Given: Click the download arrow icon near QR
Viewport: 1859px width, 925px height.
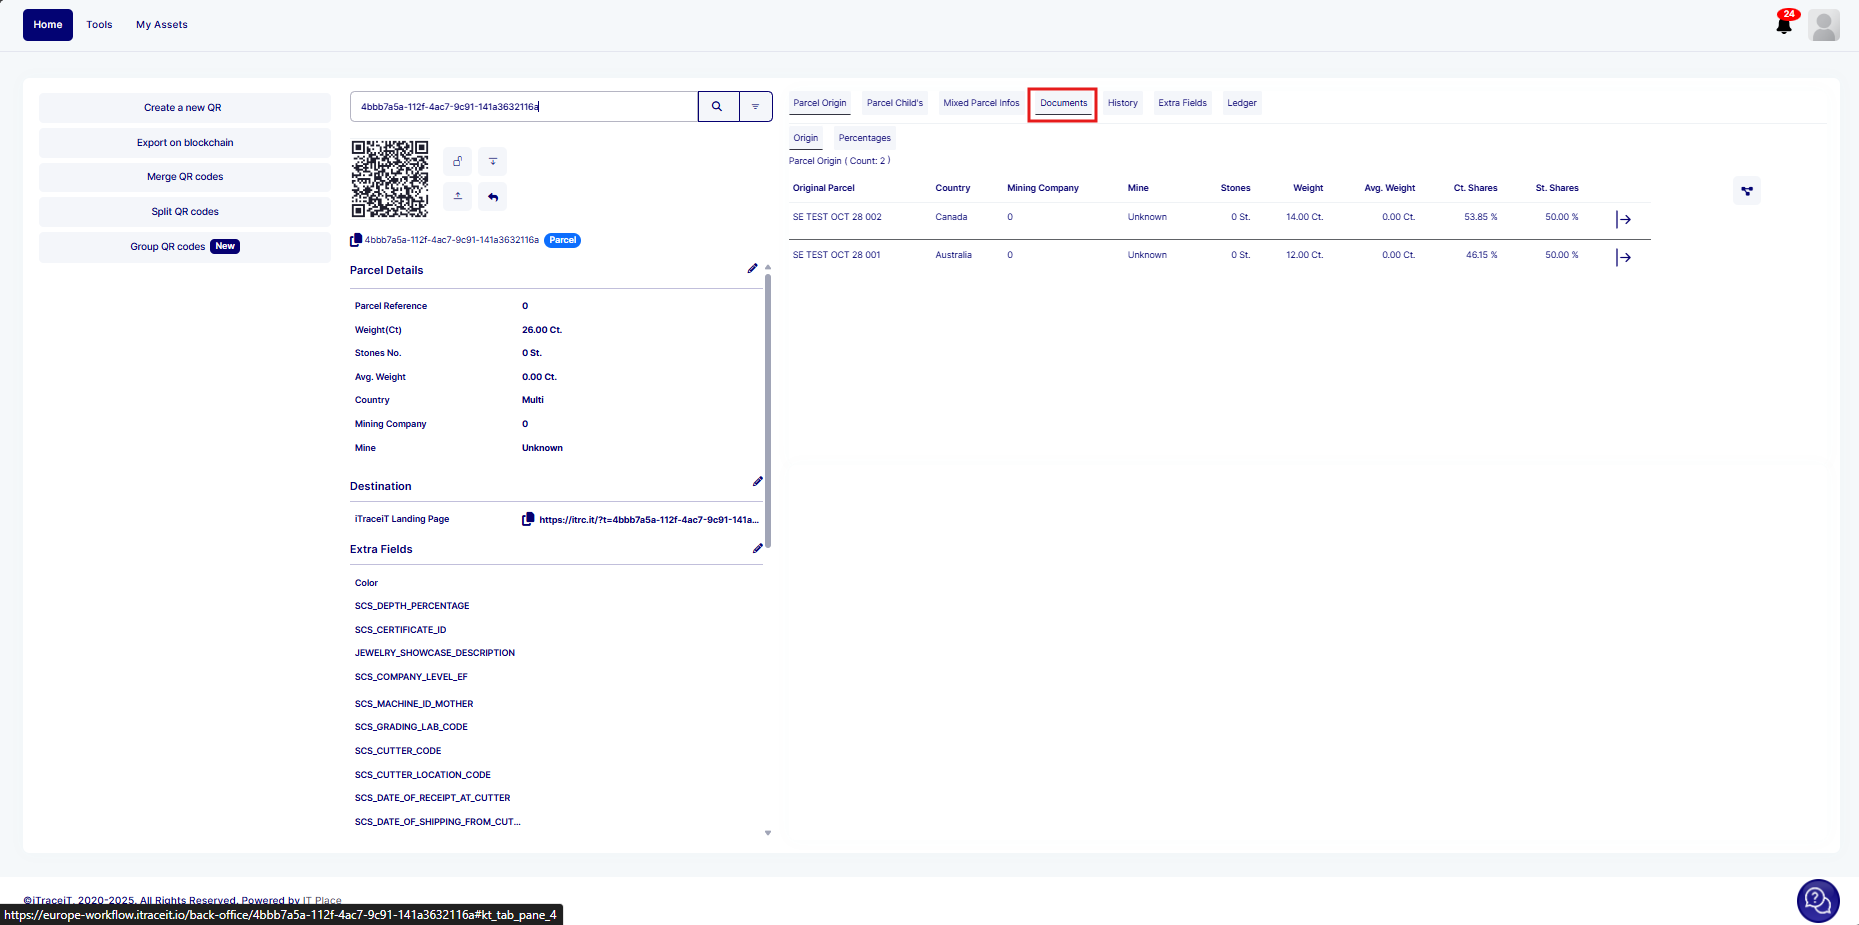Looking at the screenshot, I should (493, 161).
